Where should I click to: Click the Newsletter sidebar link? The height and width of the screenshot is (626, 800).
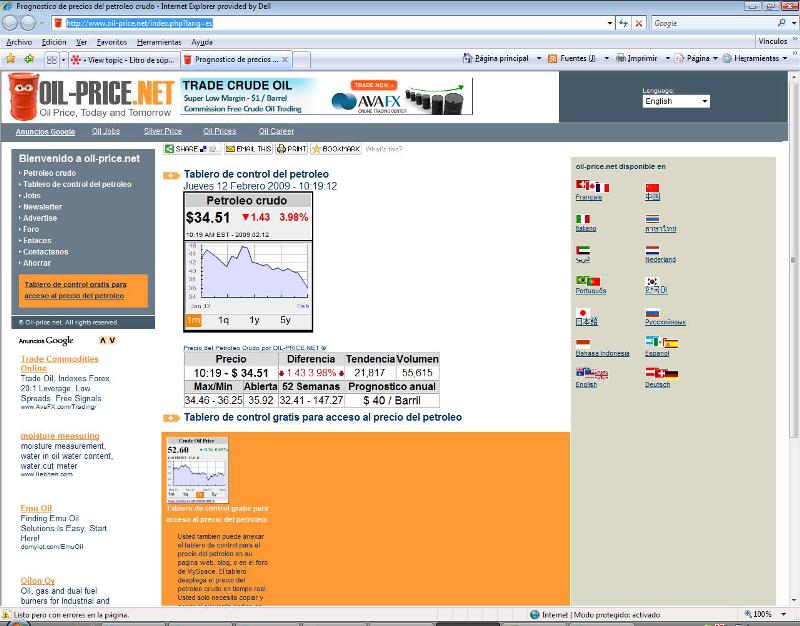click(43, 207)
